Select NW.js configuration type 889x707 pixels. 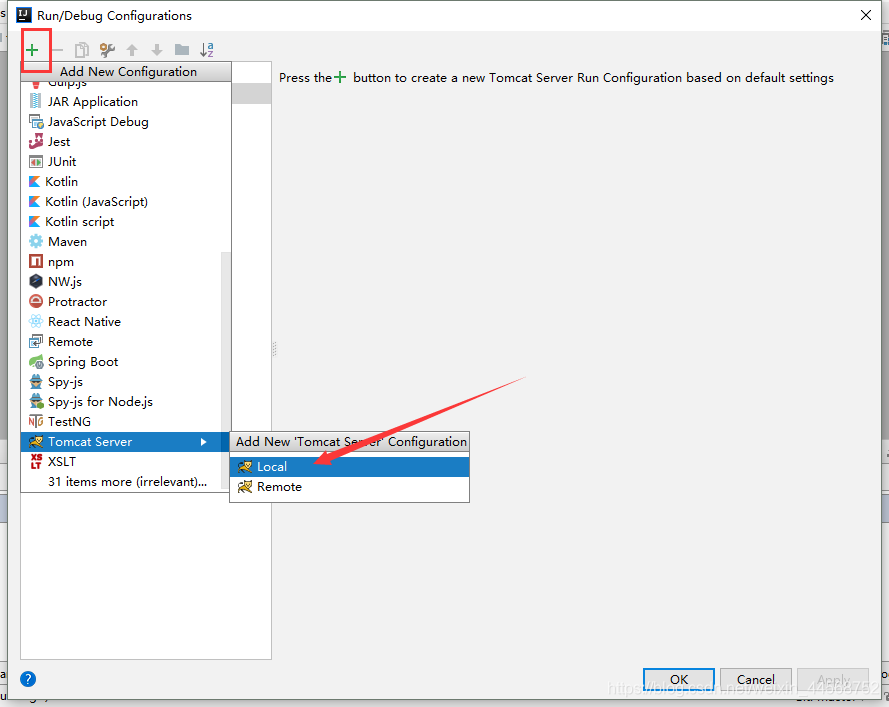(x=121, y=282)
